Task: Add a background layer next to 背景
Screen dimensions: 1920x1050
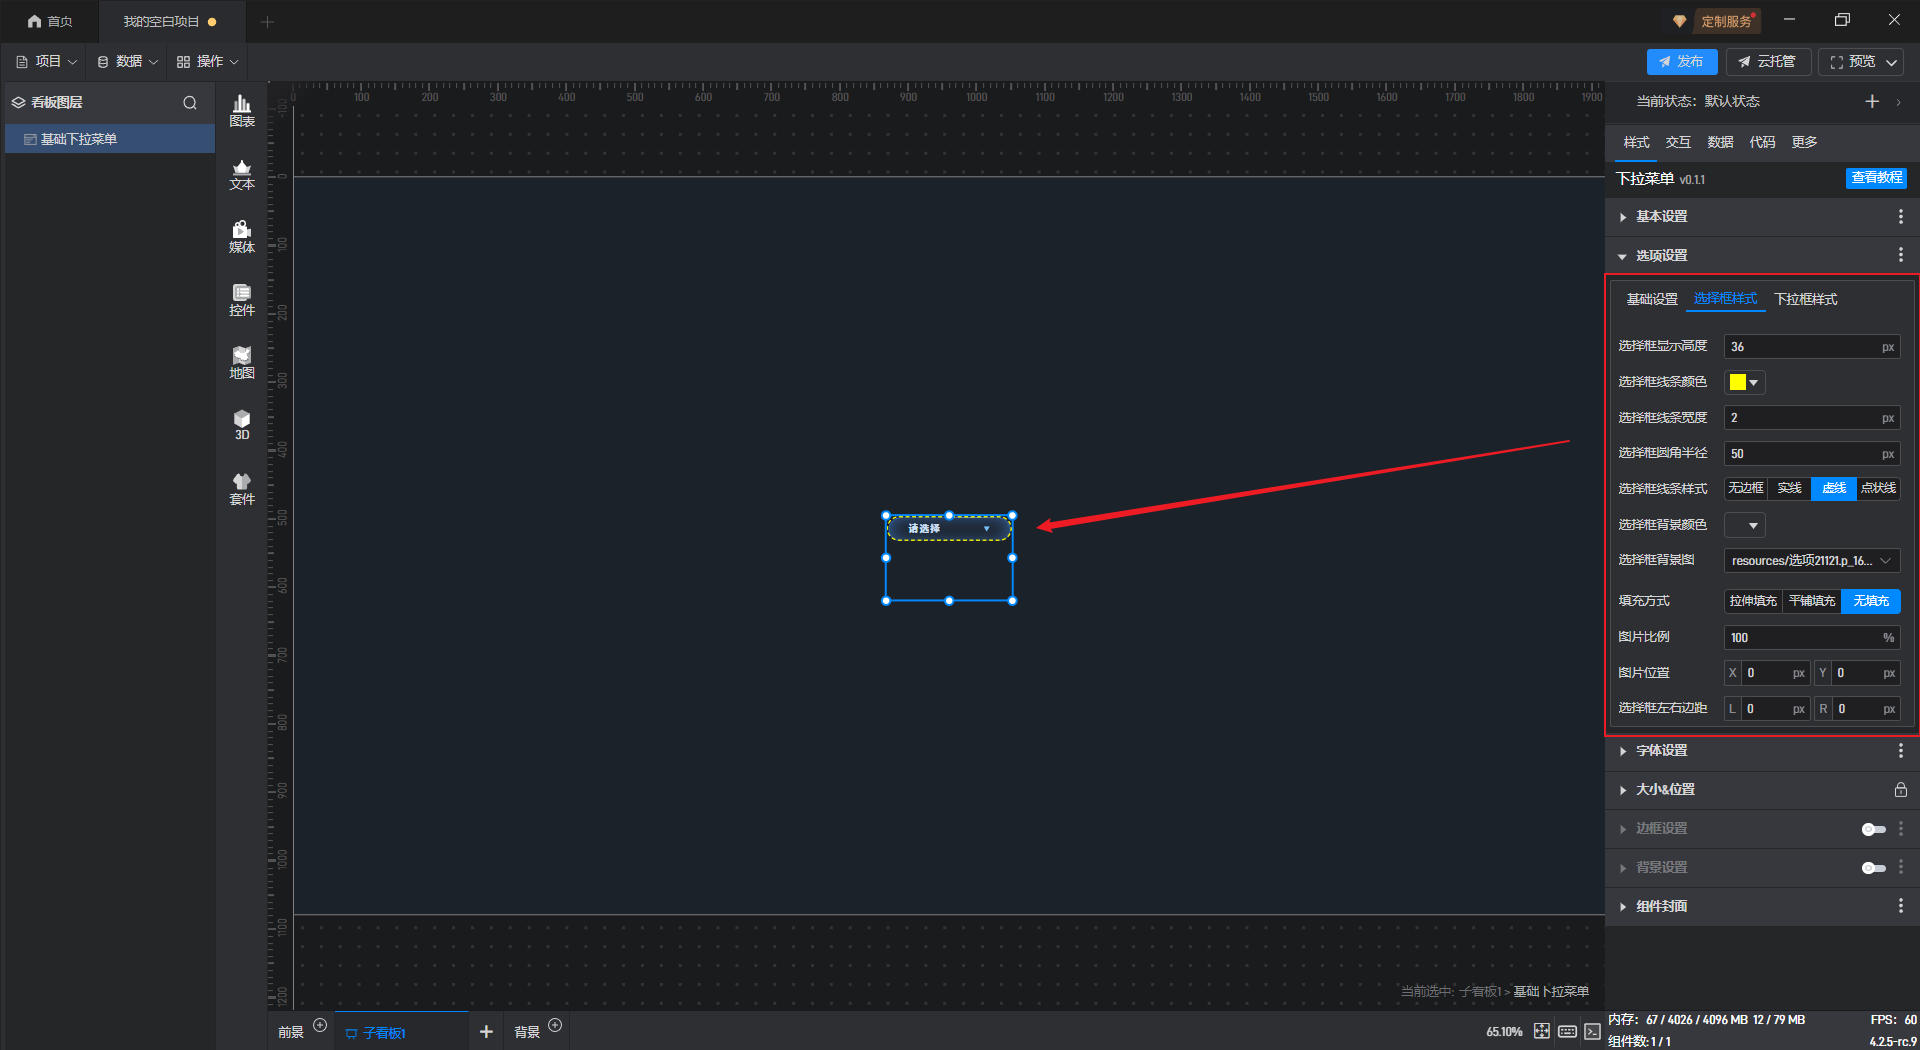Action: tap(555, 1025)
